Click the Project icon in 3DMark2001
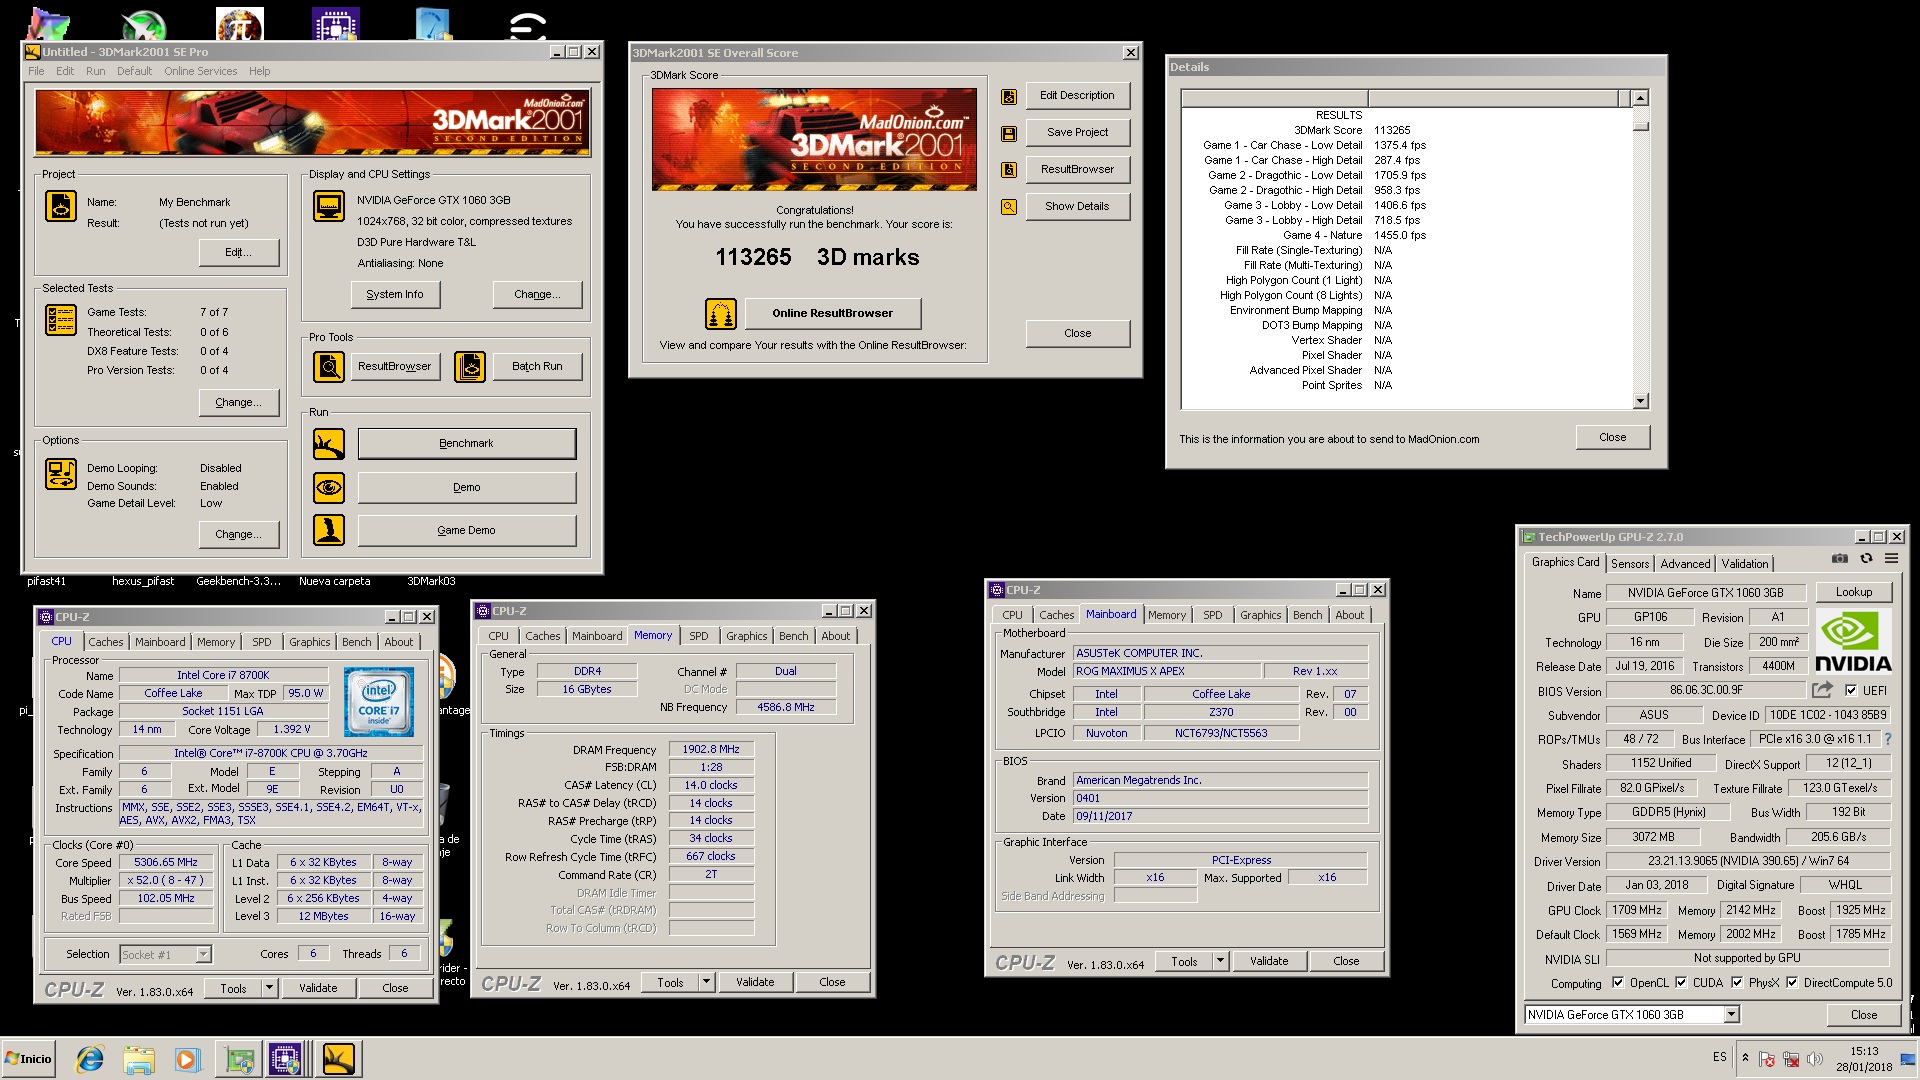The height and width of the screenshot is (1080, 1920). pos(61,206)
